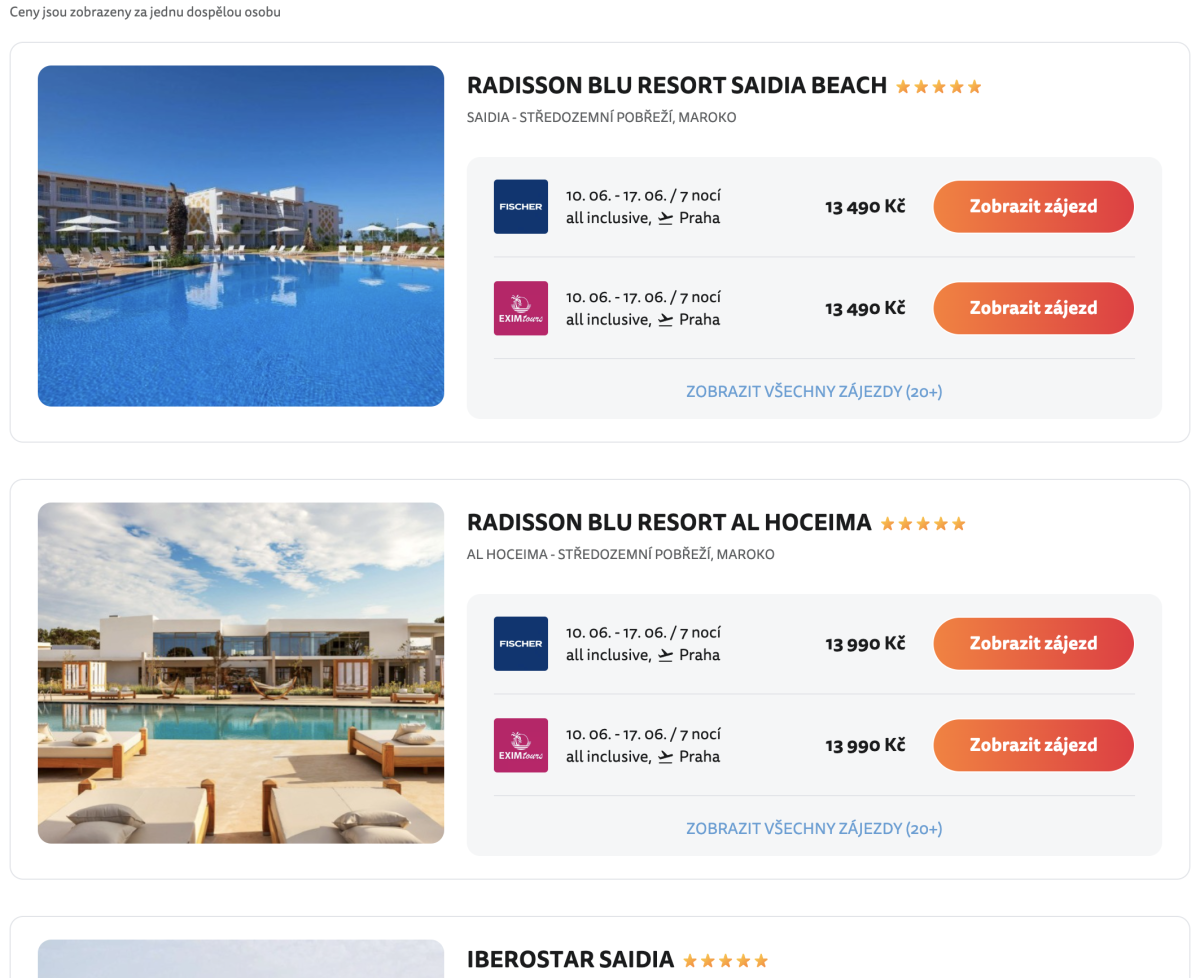Image resolution: width=1200 pixels, height=978 pixels.
Task: Click Fischer logo for Radisson Blu Al Hoceima
Action: point(521,644)
